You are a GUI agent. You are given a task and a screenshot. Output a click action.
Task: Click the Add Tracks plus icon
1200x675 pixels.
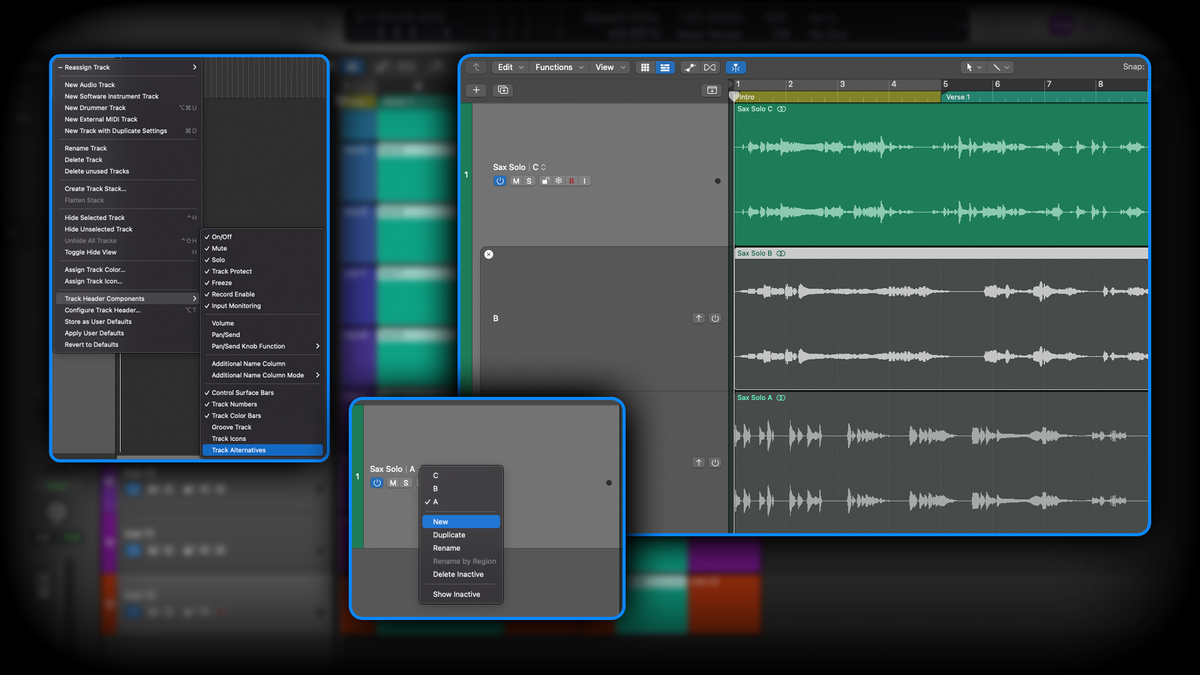(x=476, y=89)
